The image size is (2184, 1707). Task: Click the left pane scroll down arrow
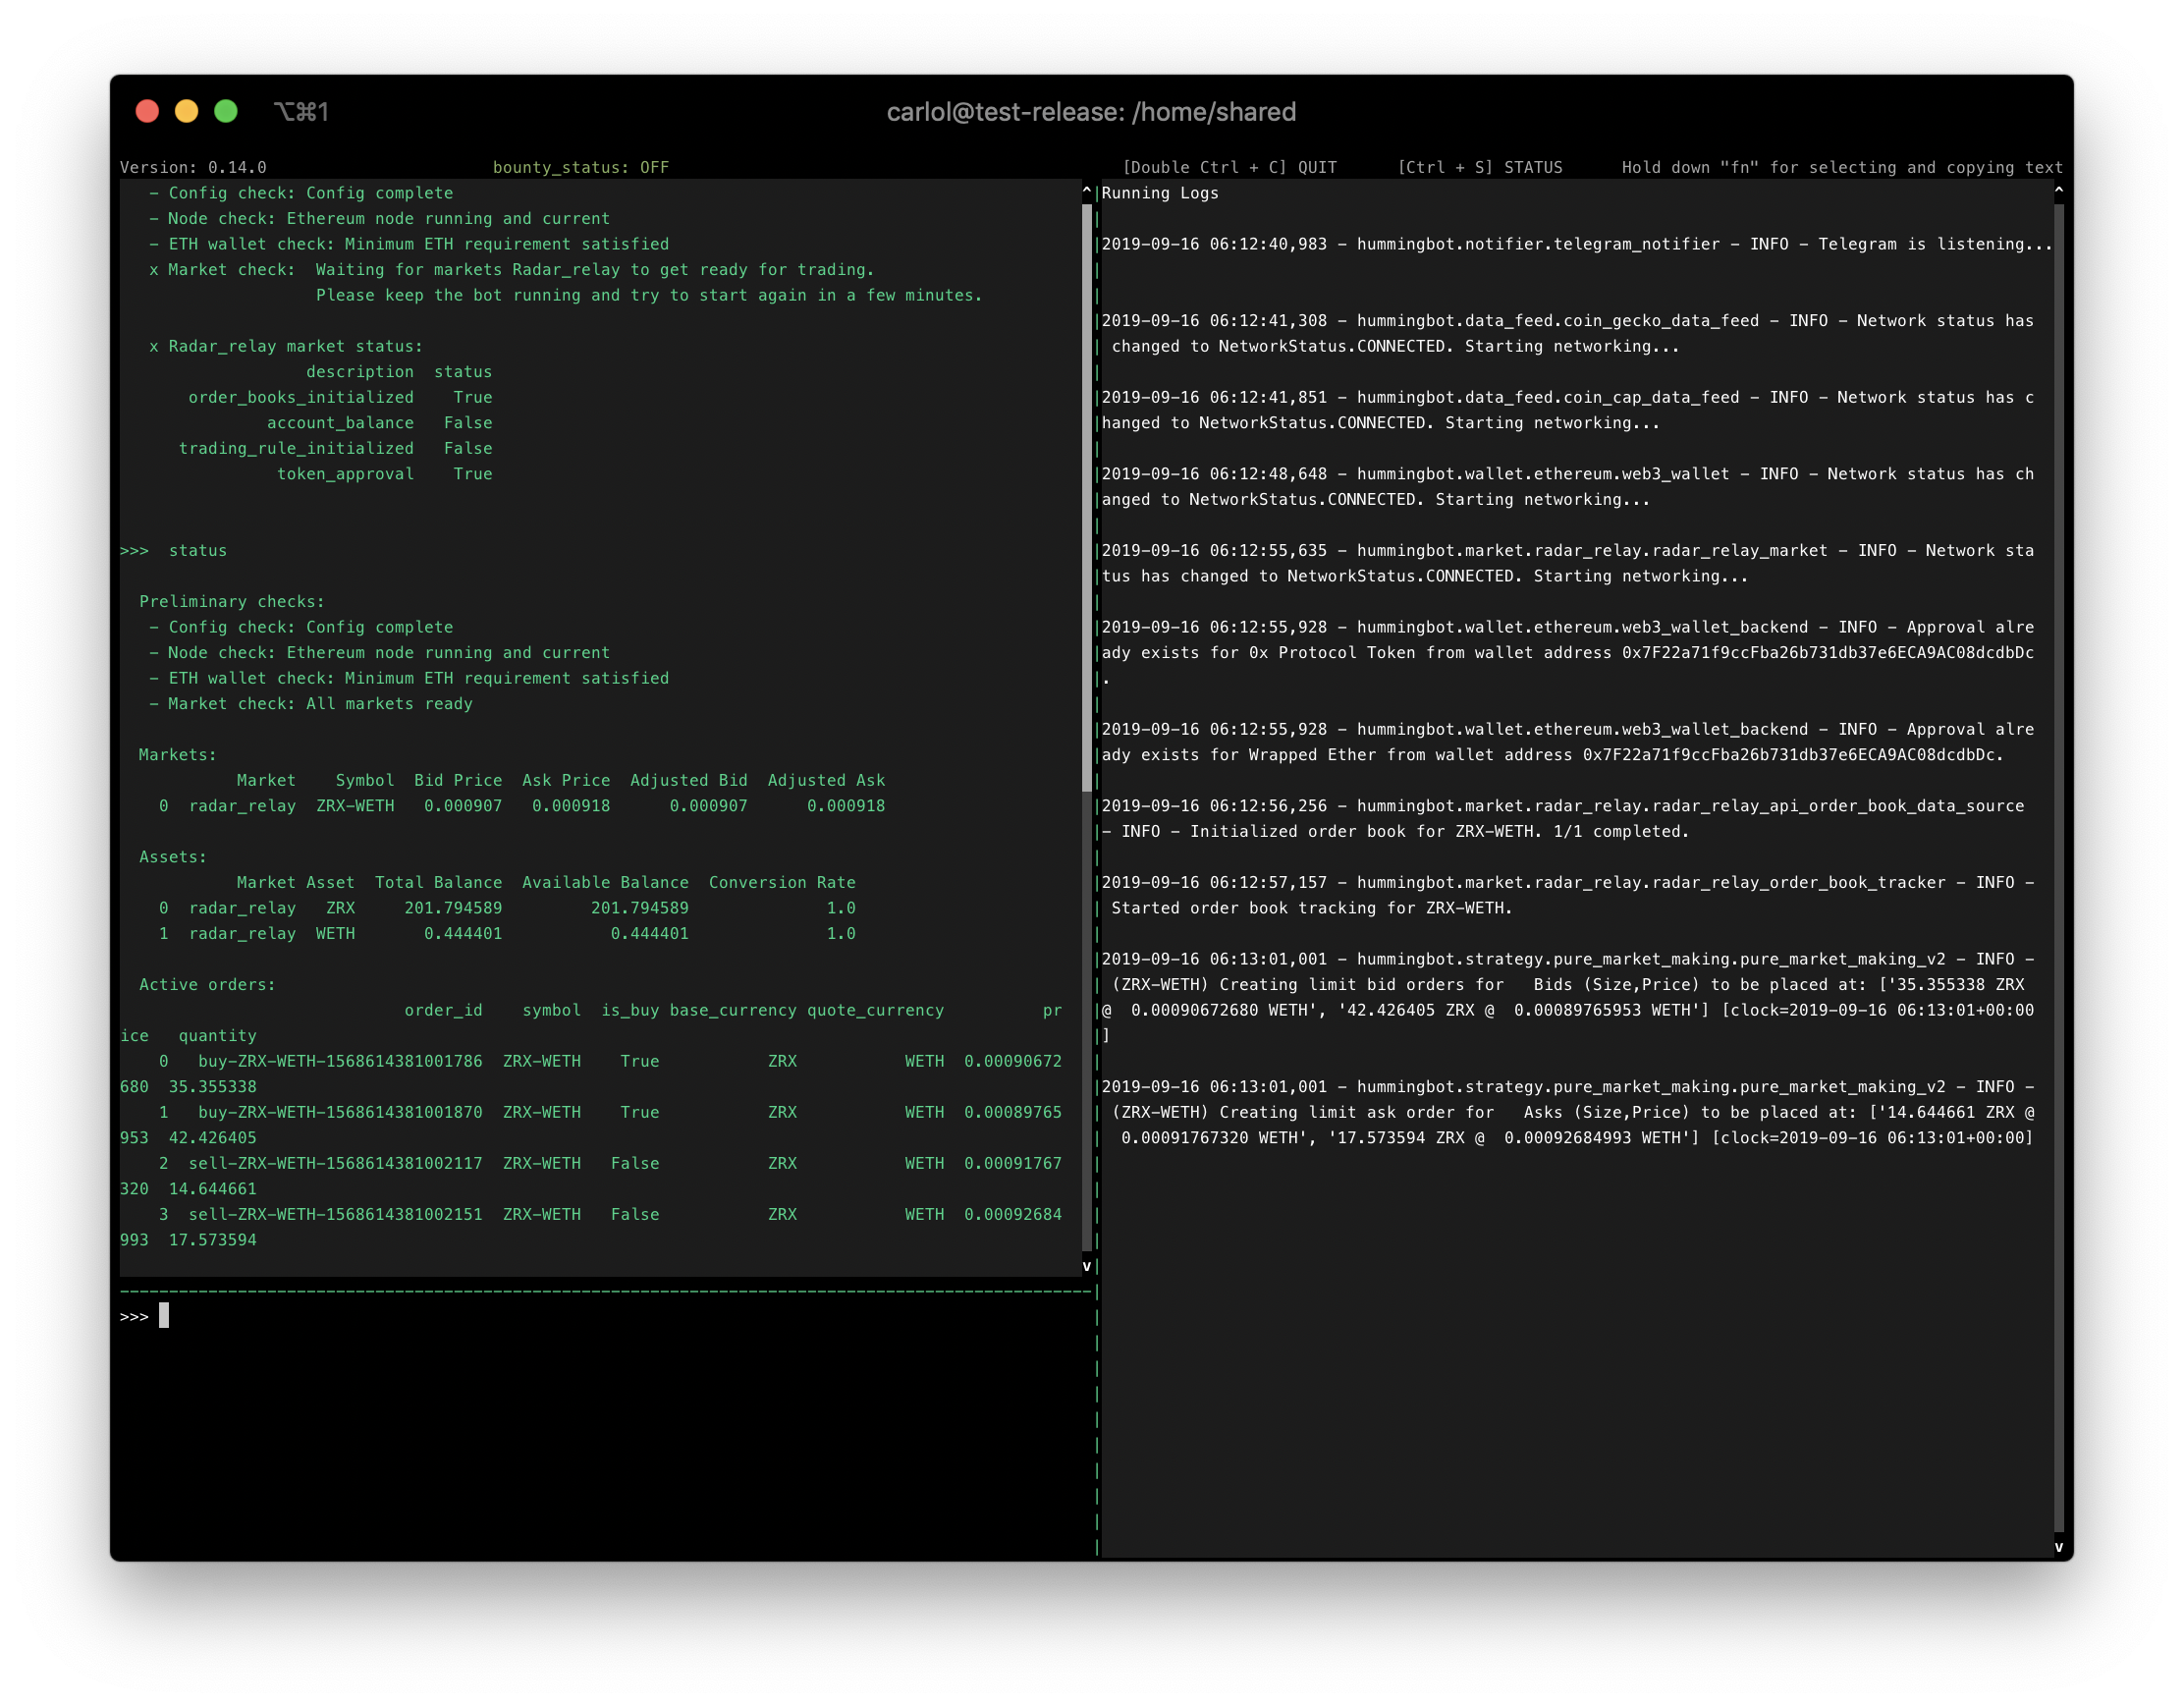pos(1086,1266)
